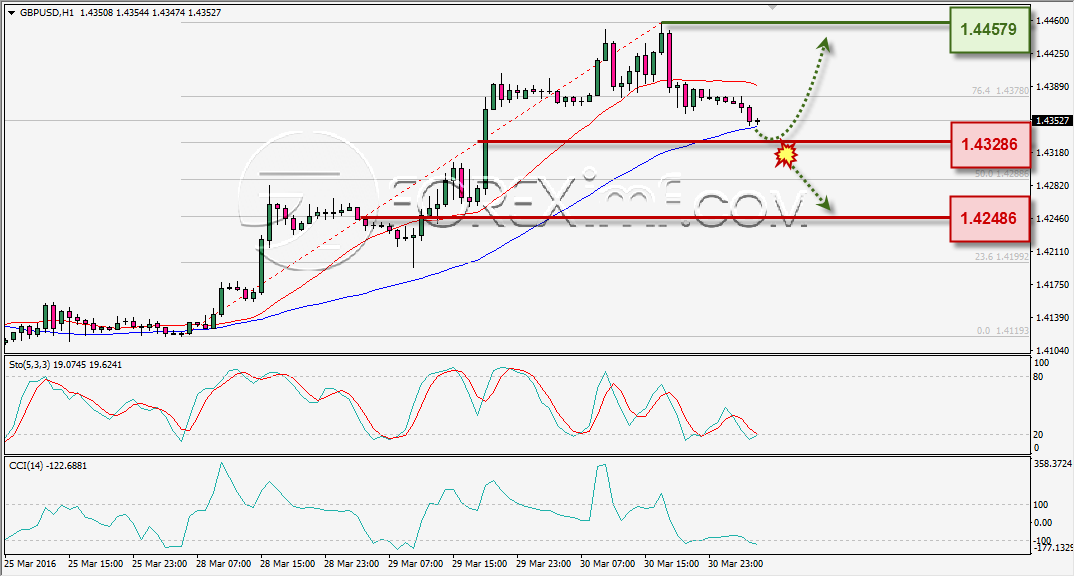
Task: Click the 28 Mar 15:00 time label
Action: tap(288, 564)
